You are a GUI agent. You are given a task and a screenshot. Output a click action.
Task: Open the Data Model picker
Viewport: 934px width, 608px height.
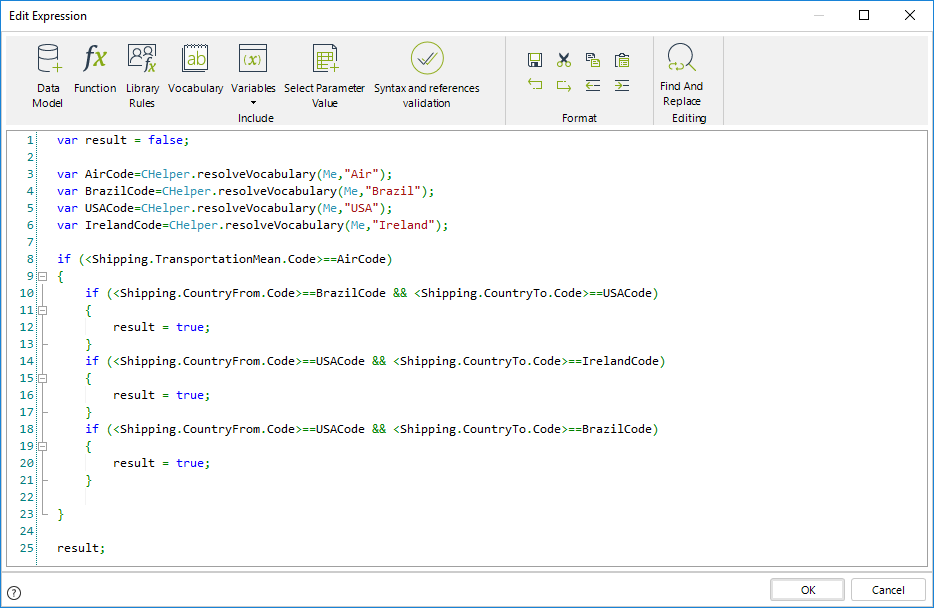pos(48,76)
